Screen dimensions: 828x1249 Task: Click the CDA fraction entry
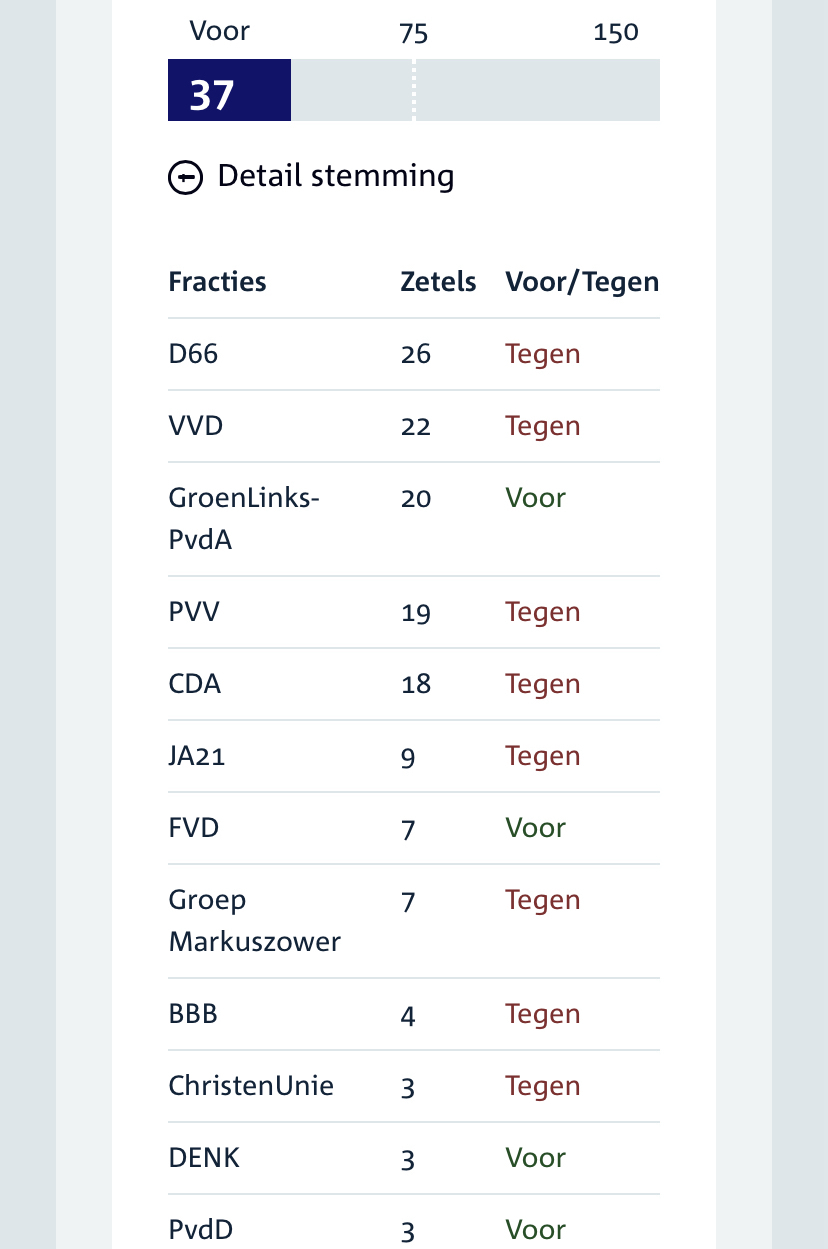pyautogui.click(x=195, y=684)
